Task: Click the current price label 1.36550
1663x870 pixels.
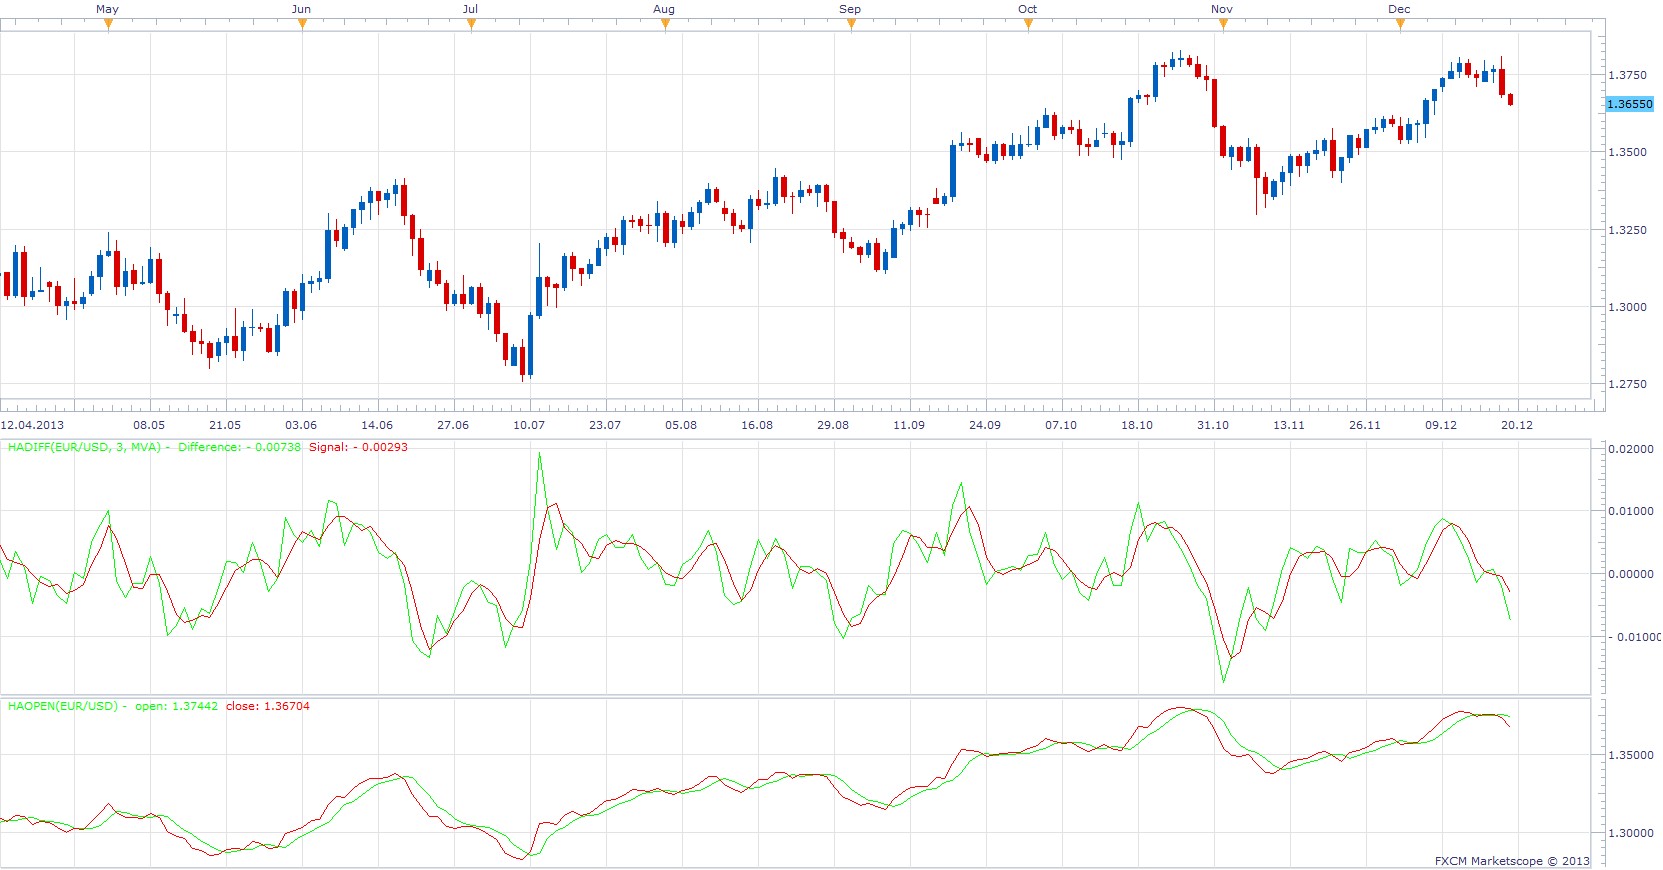Action: [x=1630, y=104]
